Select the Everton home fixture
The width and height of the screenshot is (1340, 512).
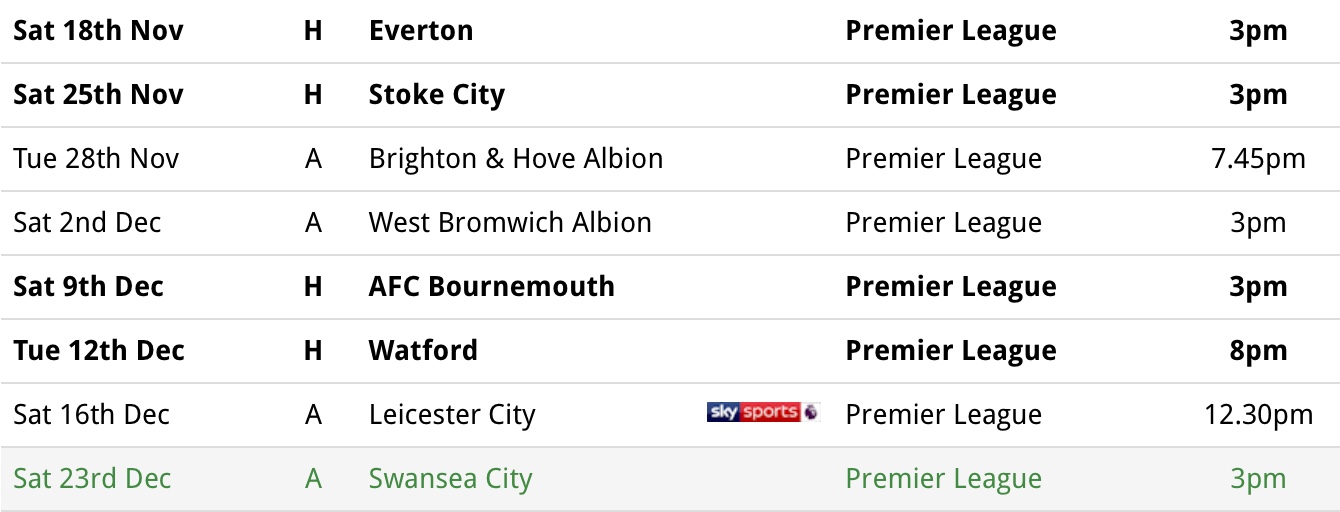pyautogui.click(x=670, y=31)
